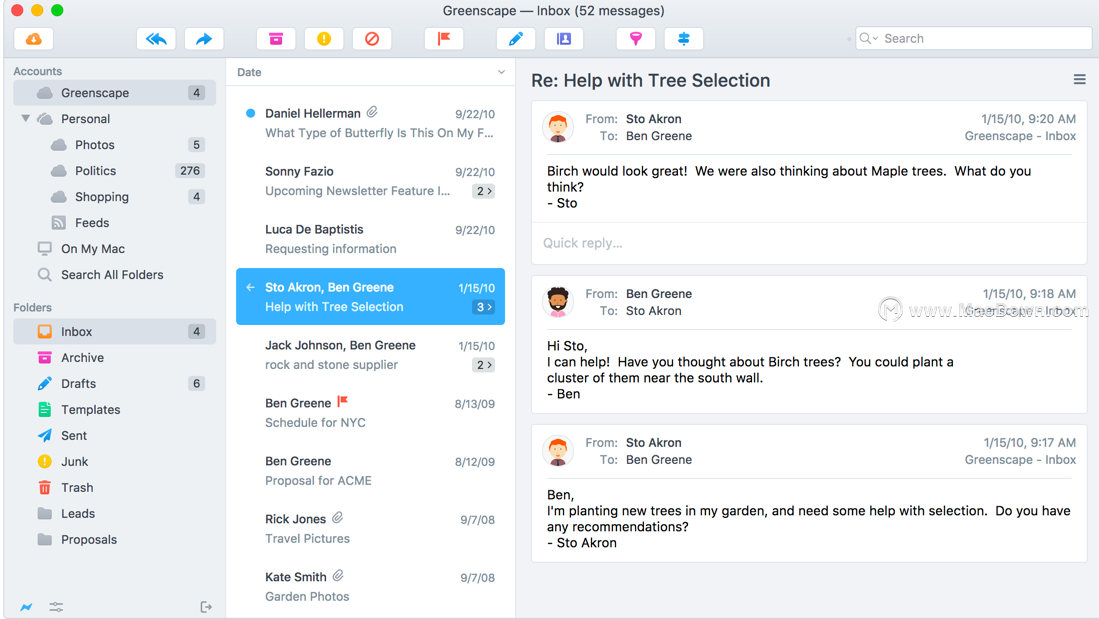Click the Search field
Image resolution: width=1099 pixels, height=619 pixels.
click(x=974, y=39)
